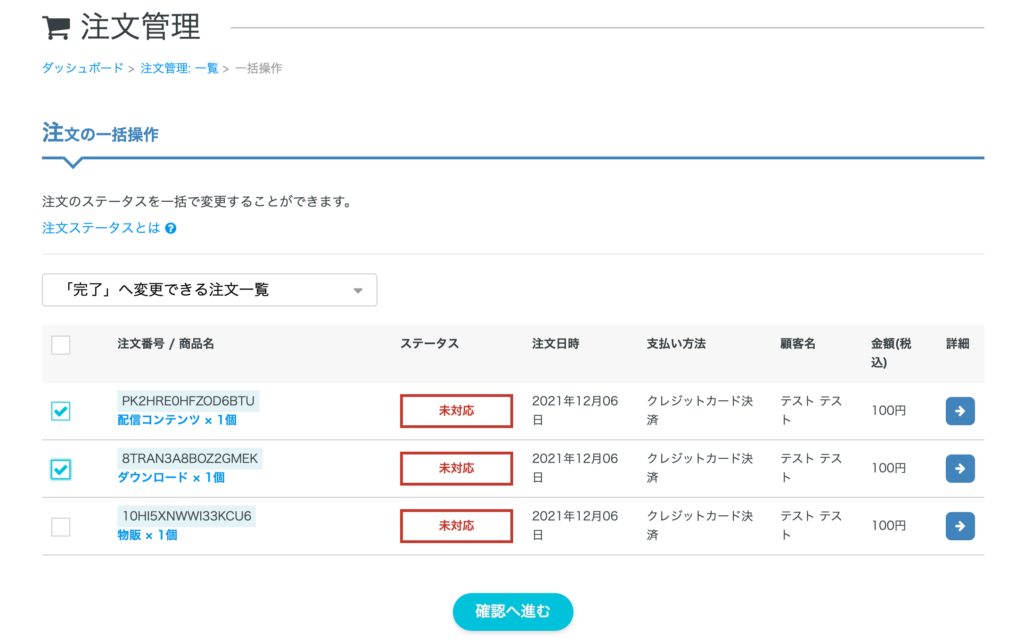Viewport: 1024px width, 644px height.
Task: Open details arrow for order 8TRAN3A8BOZ2GMEK
Action: [960, 468]
